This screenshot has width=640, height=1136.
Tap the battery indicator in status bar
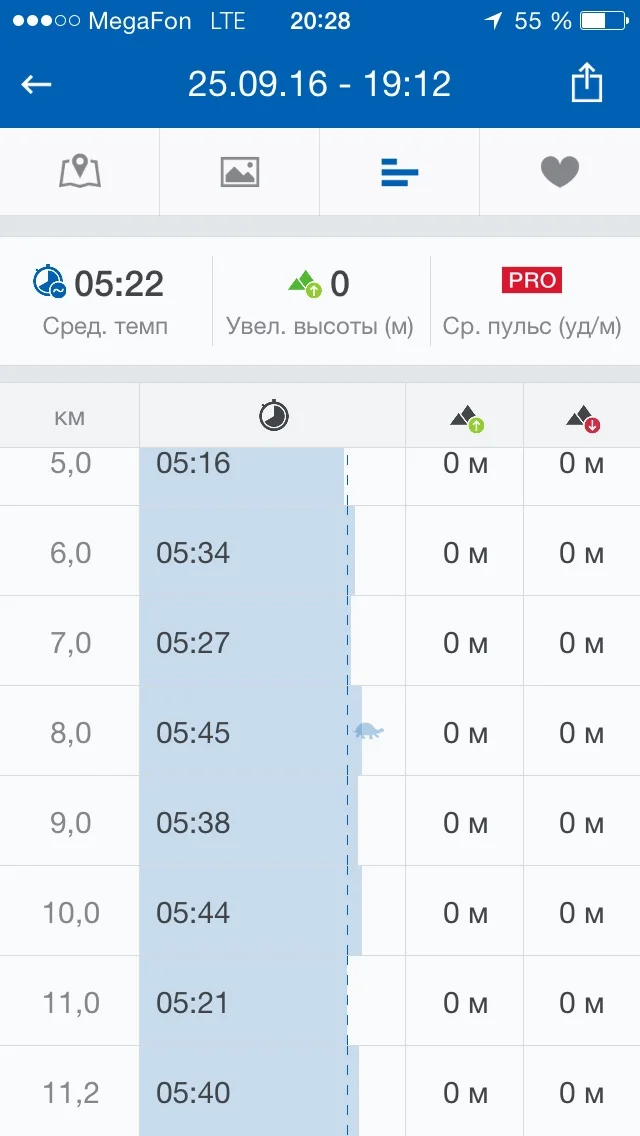click(x=606, y=20)
